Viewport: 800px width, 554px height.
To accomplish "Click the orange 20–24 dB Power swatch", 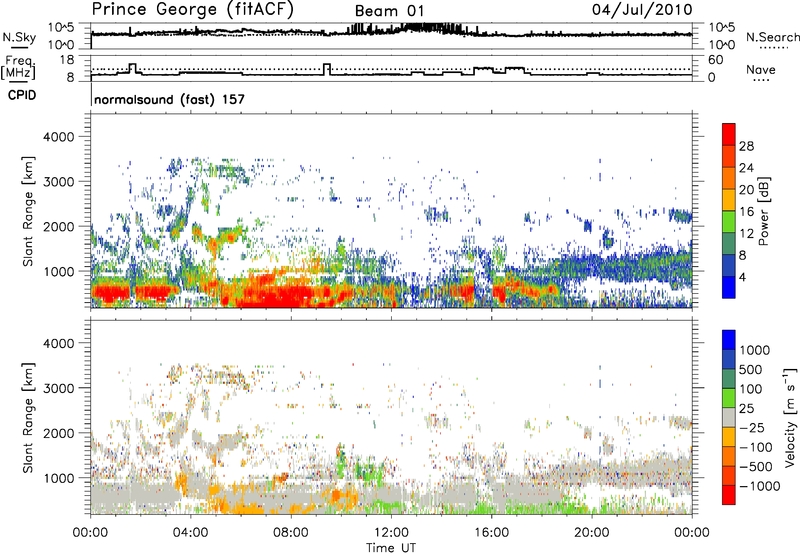I will pyautogui.click(x=729, y=178).
